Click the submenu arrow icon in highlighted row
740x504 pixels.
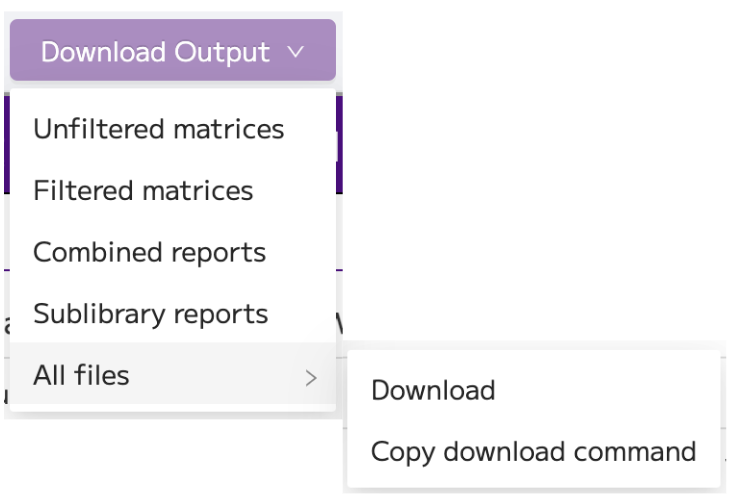click(x=311, y=378)
